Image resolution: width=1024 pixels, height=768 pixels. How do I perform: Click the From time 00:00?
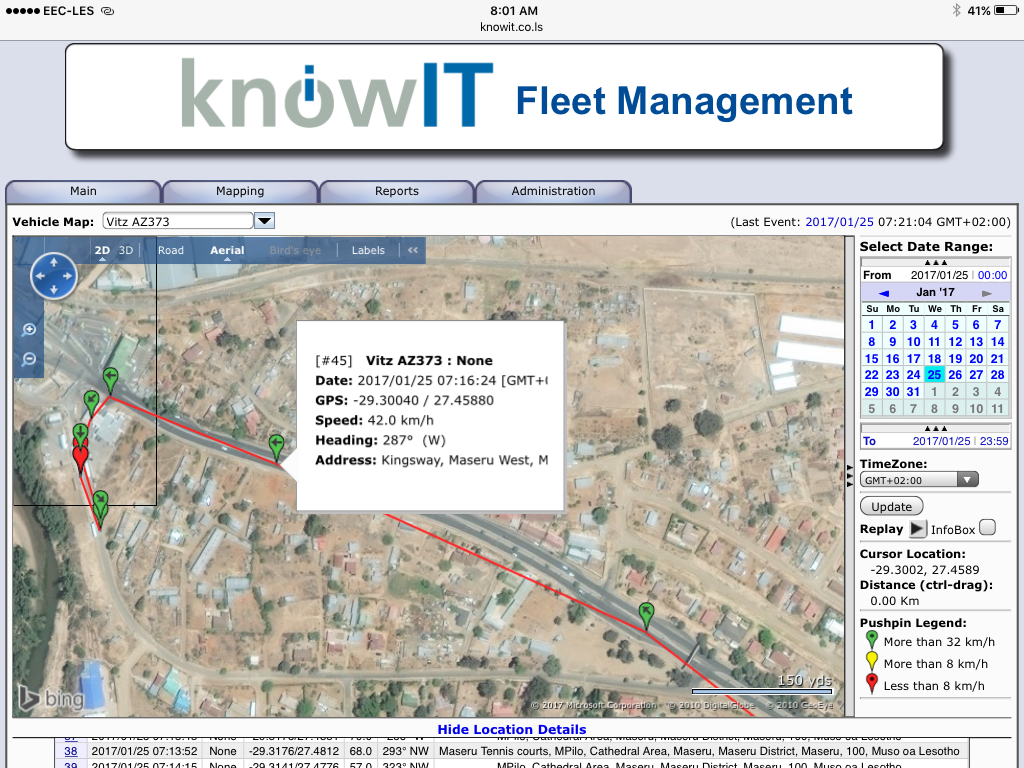992,275
